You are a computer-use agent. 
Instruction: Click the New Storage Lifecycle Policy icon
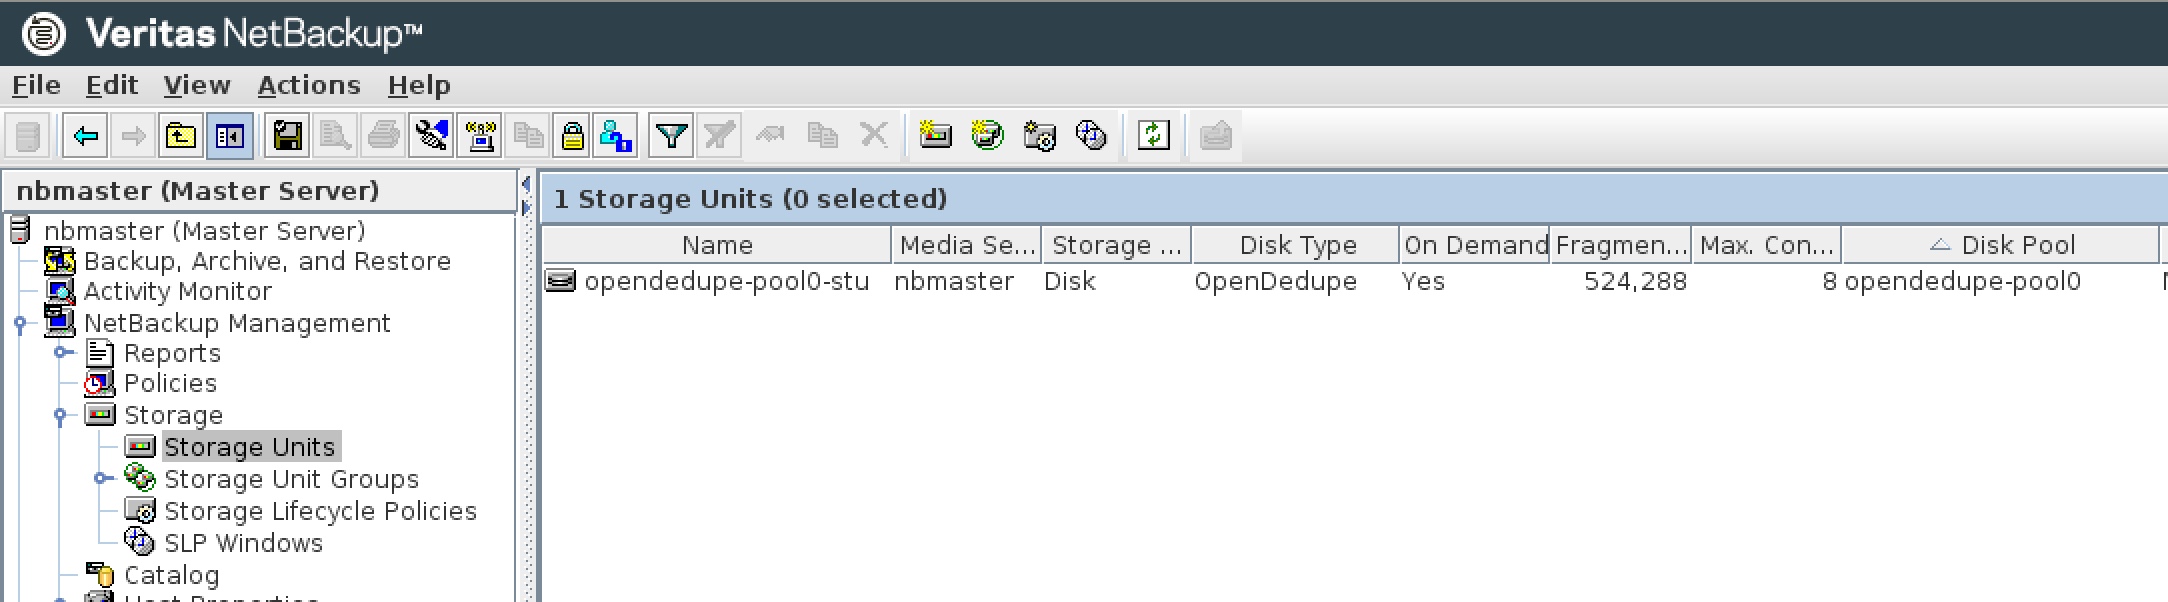click(1039, 134)
